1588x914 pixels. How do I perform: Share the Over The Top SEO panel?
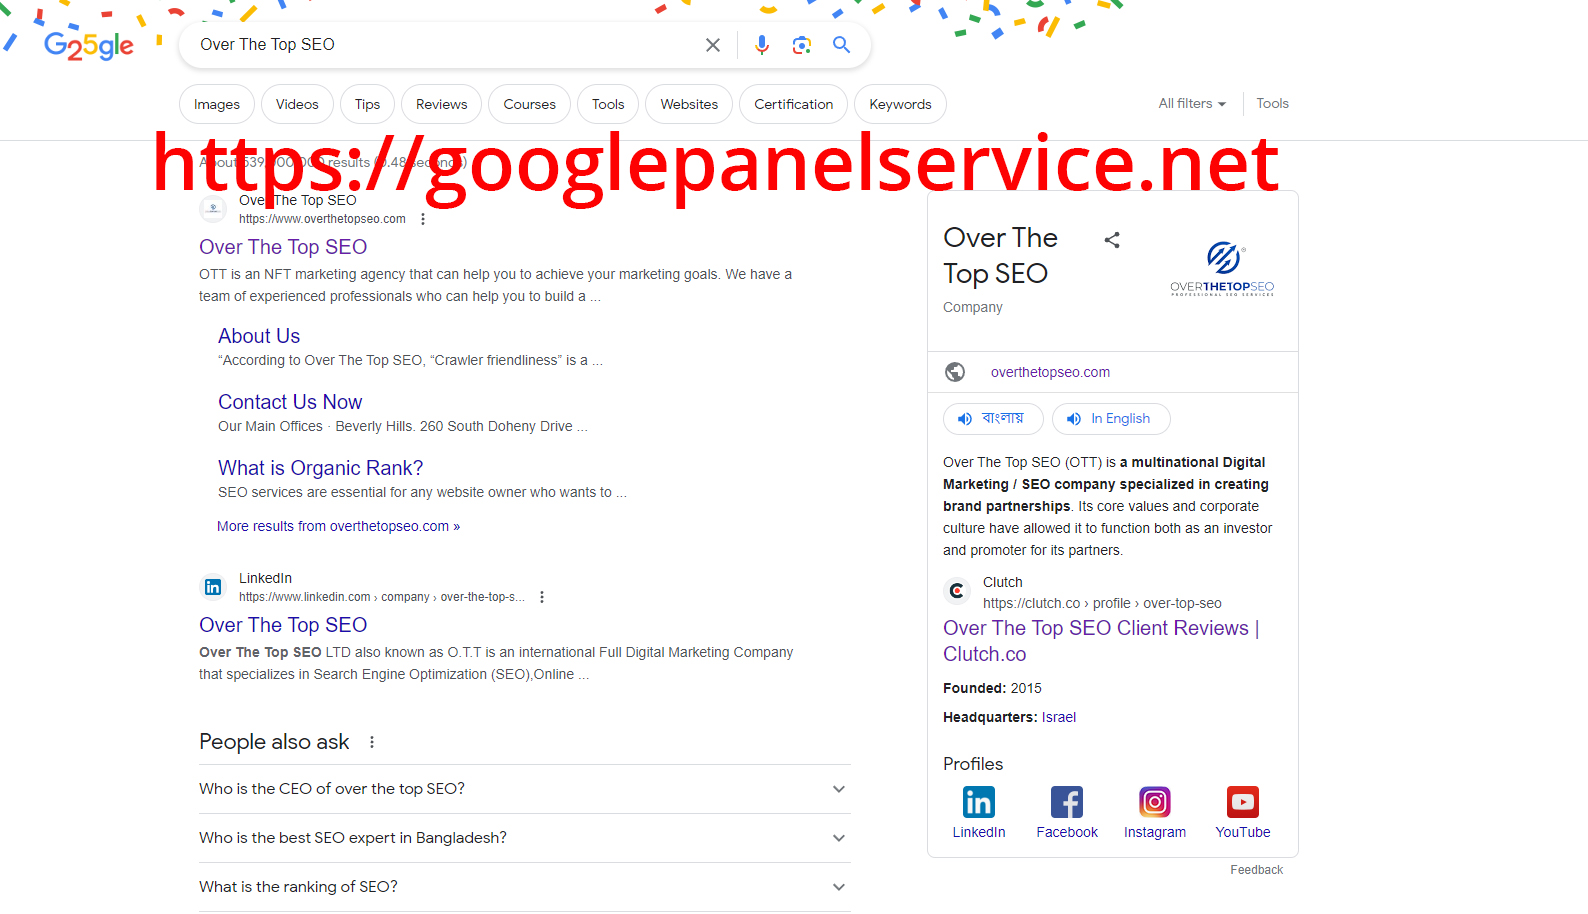[x=1112, y=240]
